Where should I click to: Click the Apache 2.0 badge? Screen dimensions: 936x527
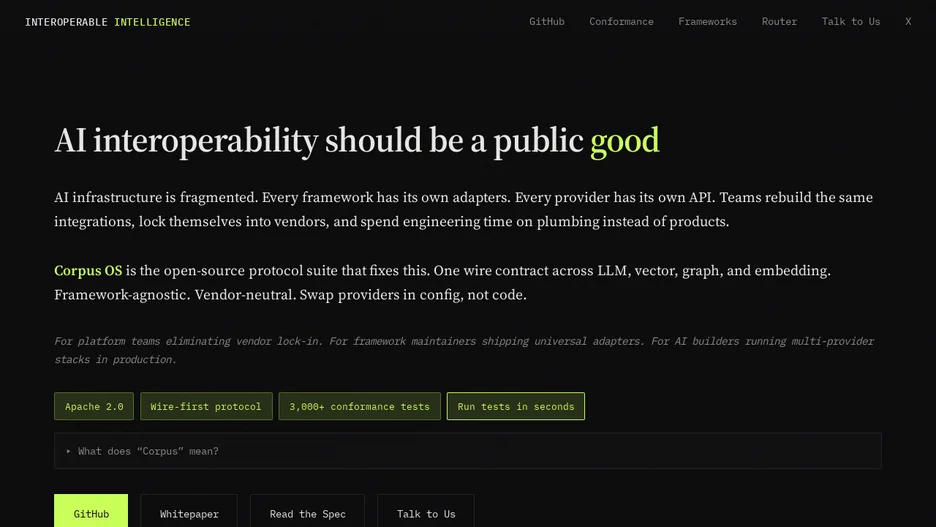[x=94, y=406]
